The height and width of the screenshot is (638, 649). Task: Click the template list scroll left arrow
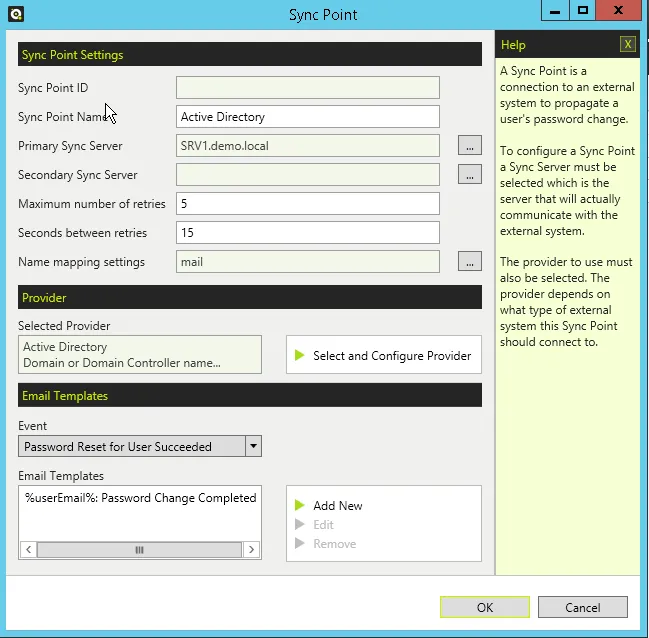(x=29, y=550)
